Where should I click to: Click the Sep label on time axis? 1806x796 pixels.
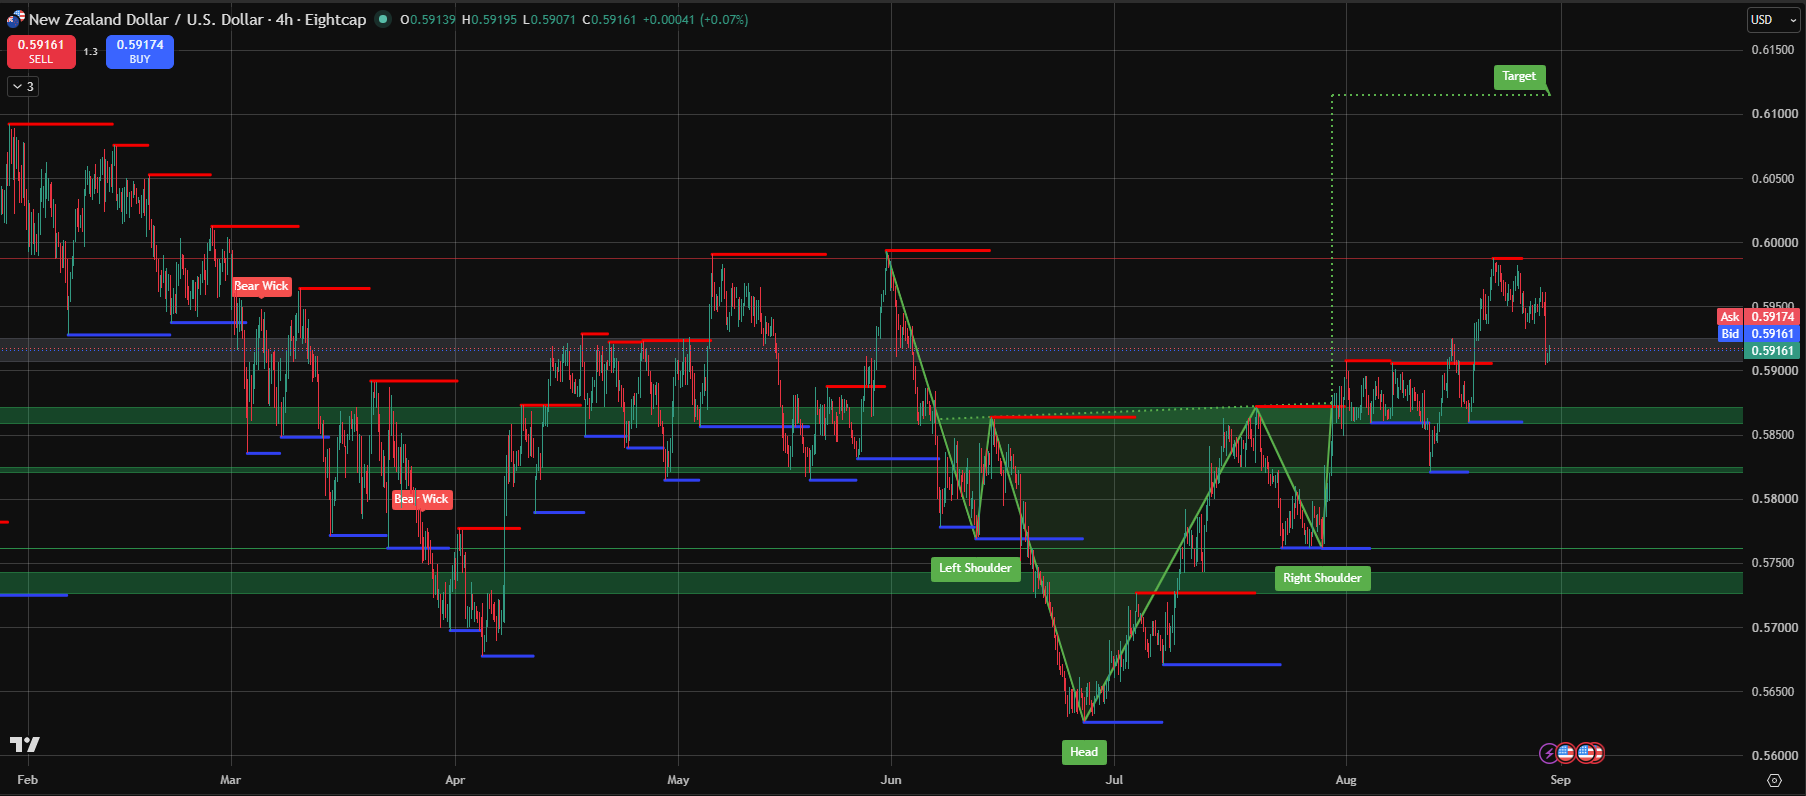1560,780
